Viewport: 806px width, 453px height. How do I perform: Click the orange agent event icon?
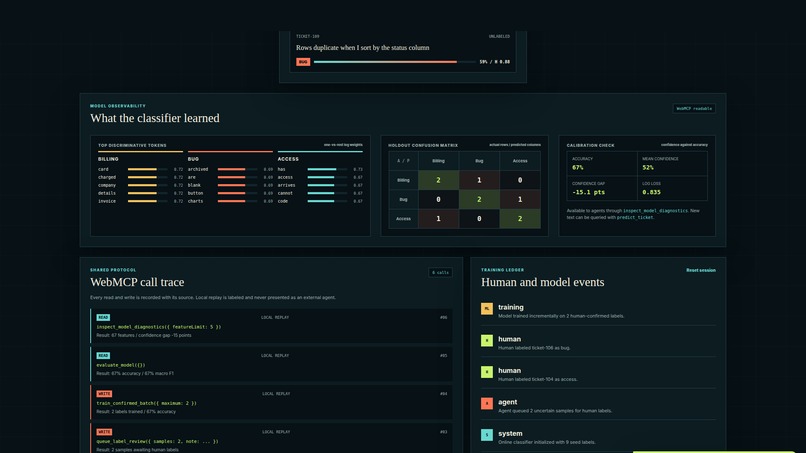click(487, 403)
